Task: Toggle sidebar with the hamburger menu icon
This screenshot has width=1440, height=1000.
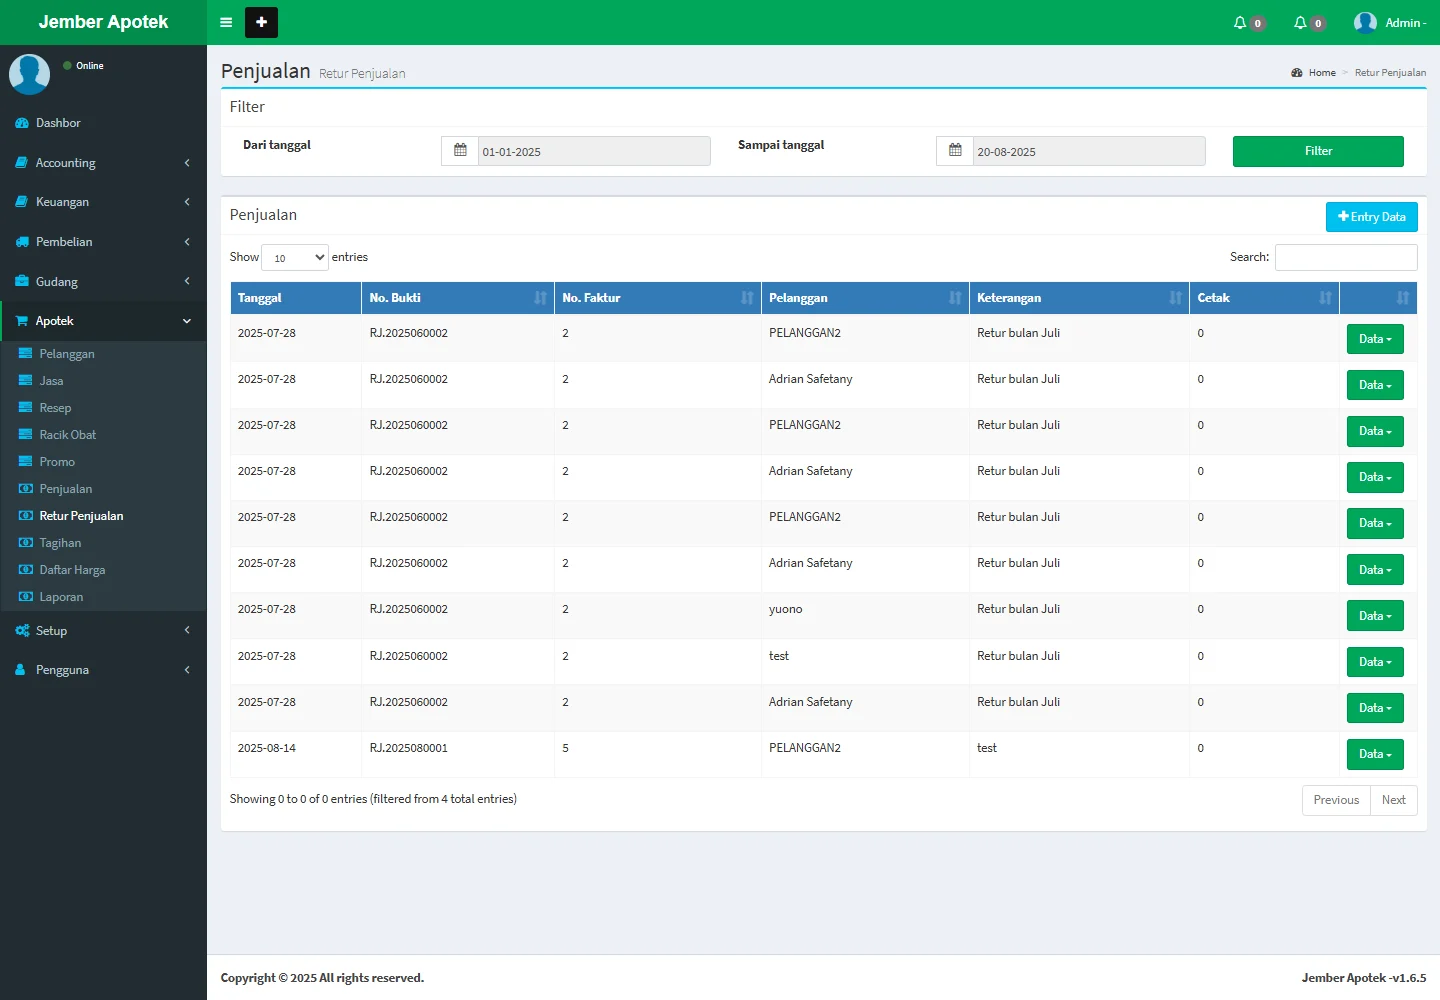Action: (226, 22)
